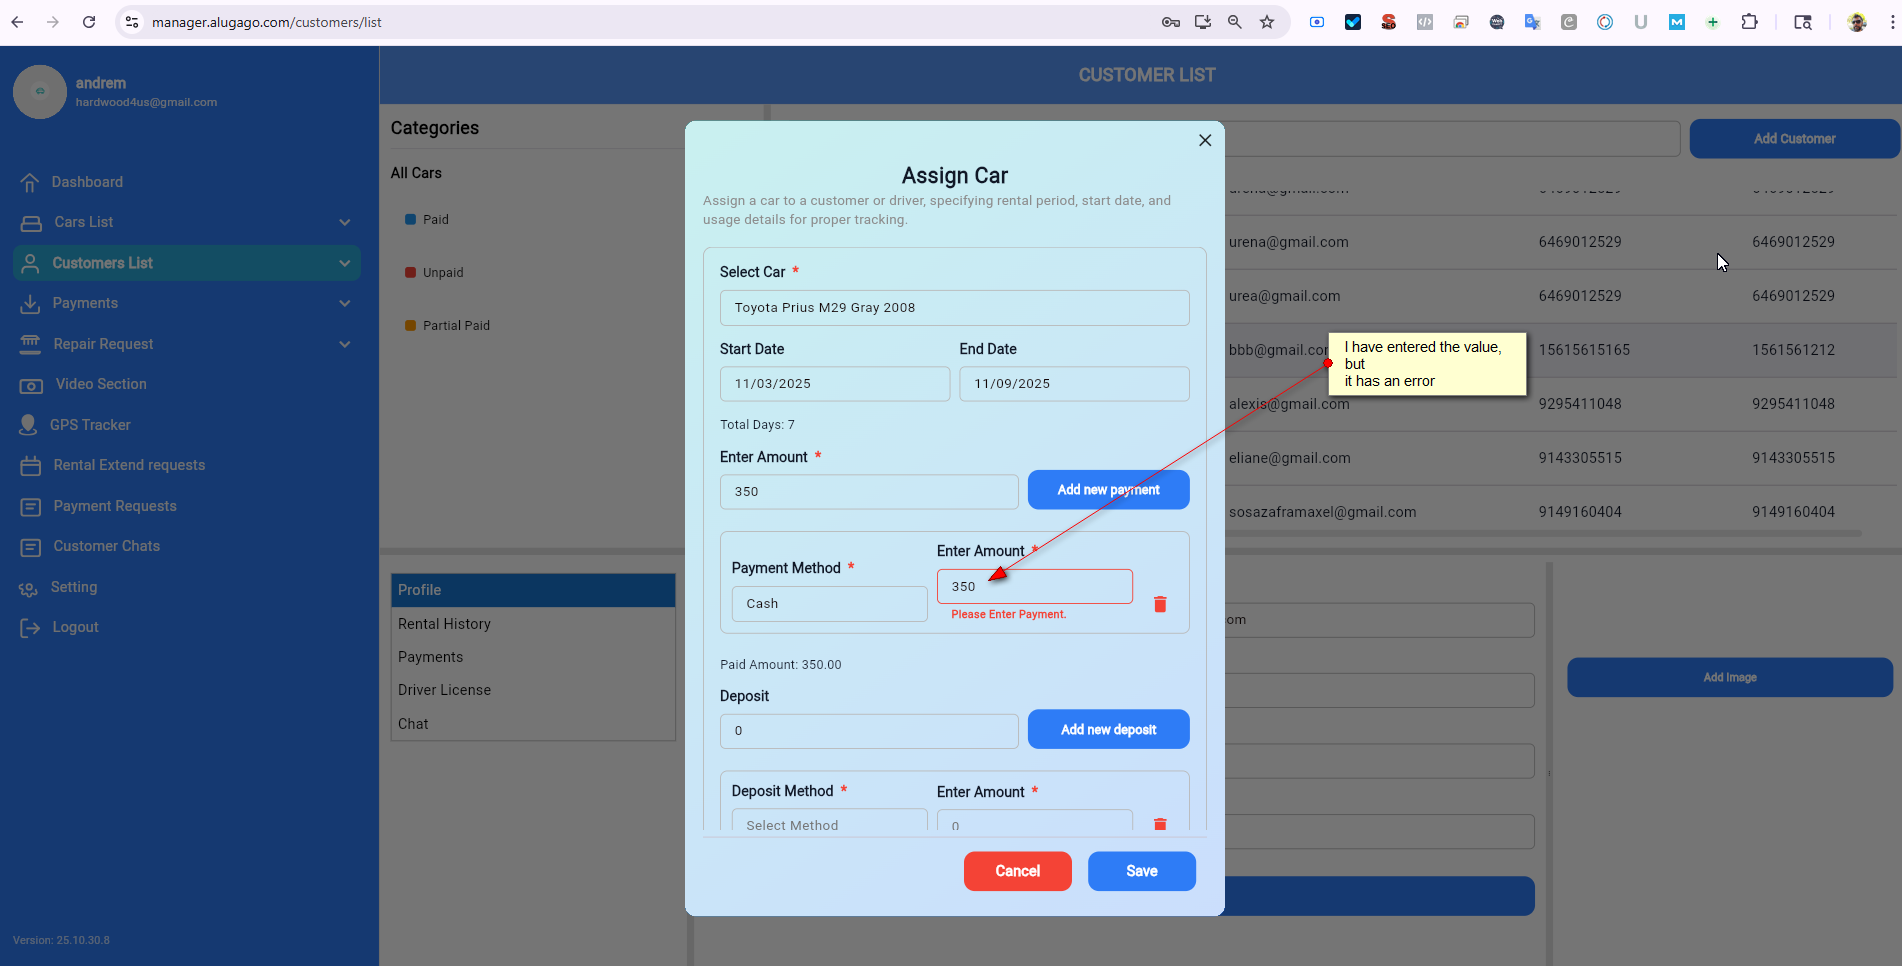Click the Rental Extend requests calendar icon
Image resolution: width=1902 pixels, height=966 pixels.
pos(31,466)
